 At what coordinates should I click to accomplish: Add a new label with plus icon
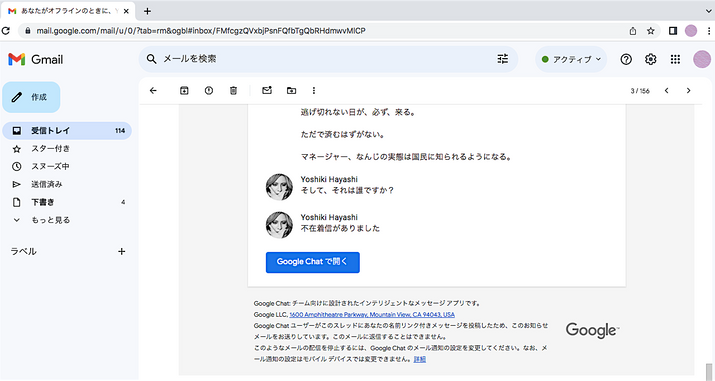pos(121,251)
